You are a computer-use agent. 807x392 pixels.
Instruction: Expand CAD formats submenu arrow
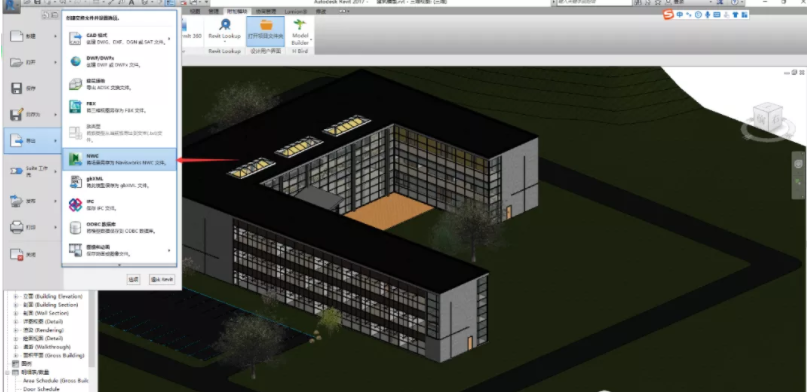pos(169,38)
